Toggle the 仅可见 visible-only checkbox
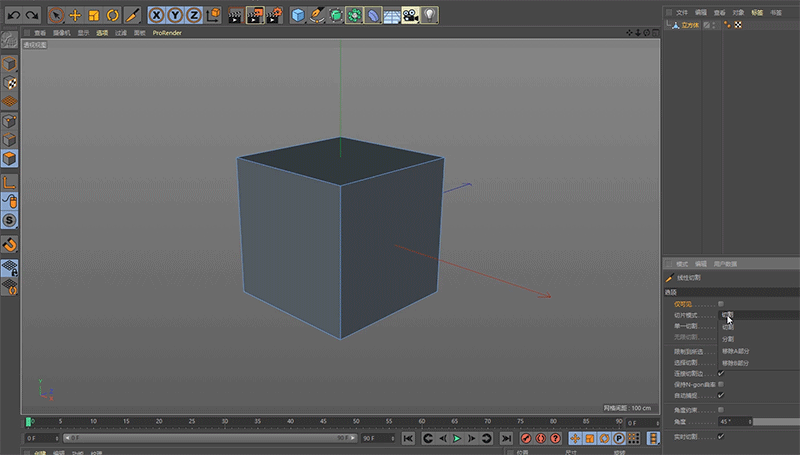The image size is (800, 455). pos(721,304)
